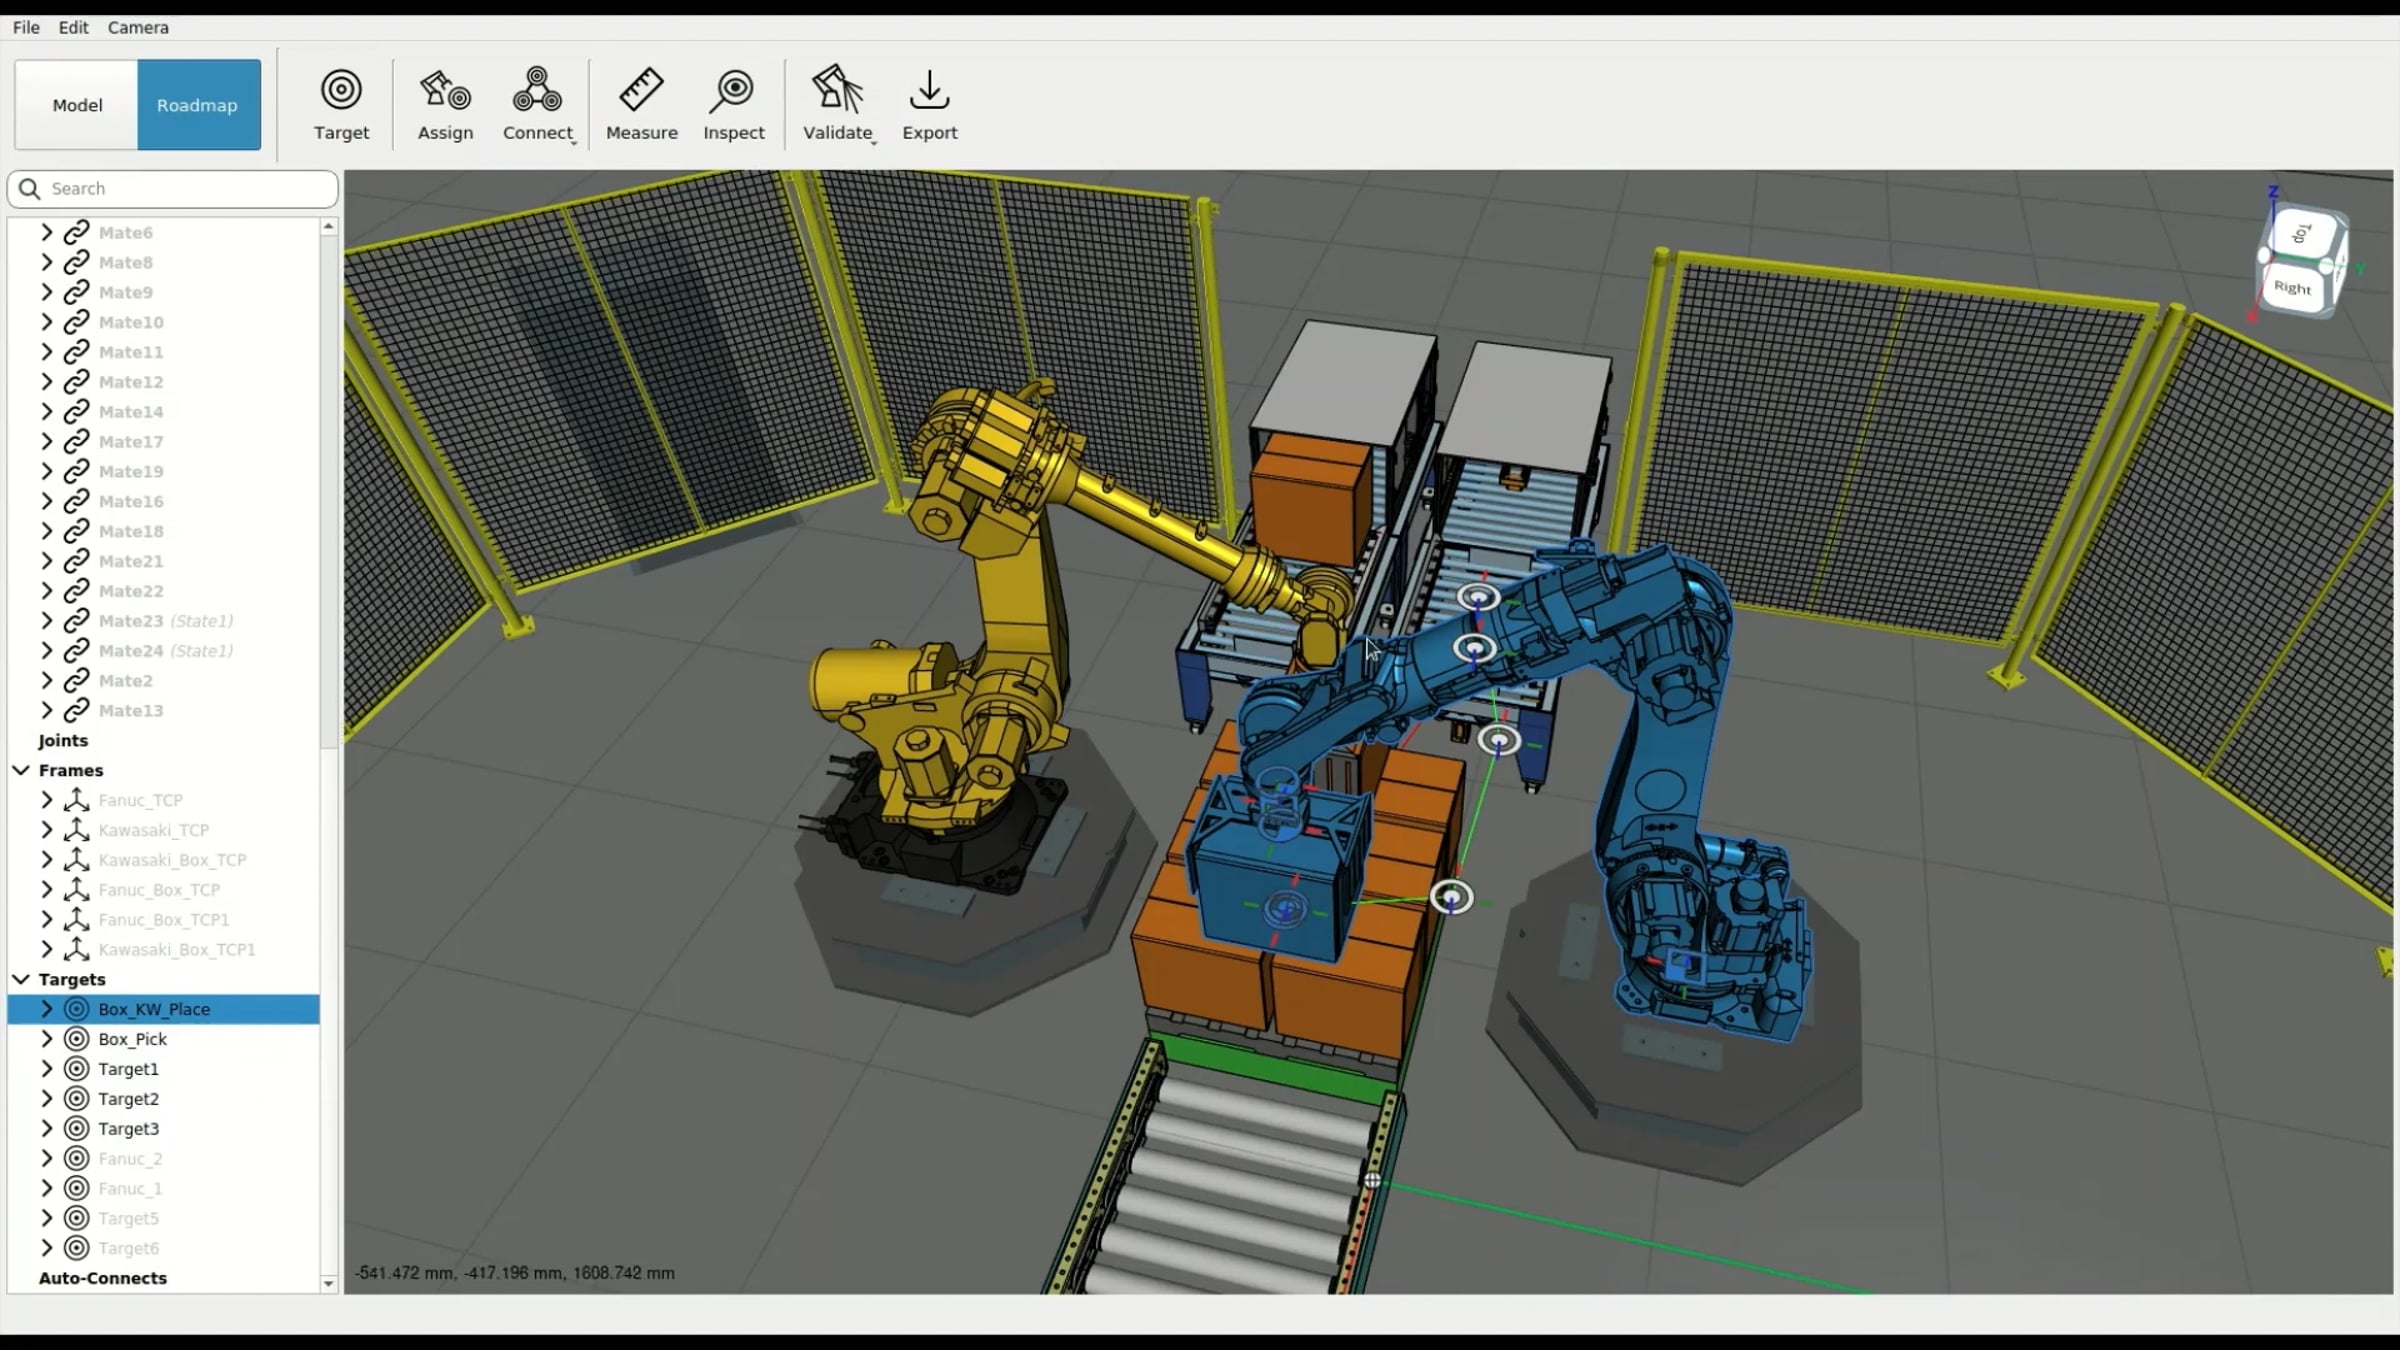Viewport: 2400px width, 1350px height.
Task: Collapse the Targets section
Action: pos(21,979)
